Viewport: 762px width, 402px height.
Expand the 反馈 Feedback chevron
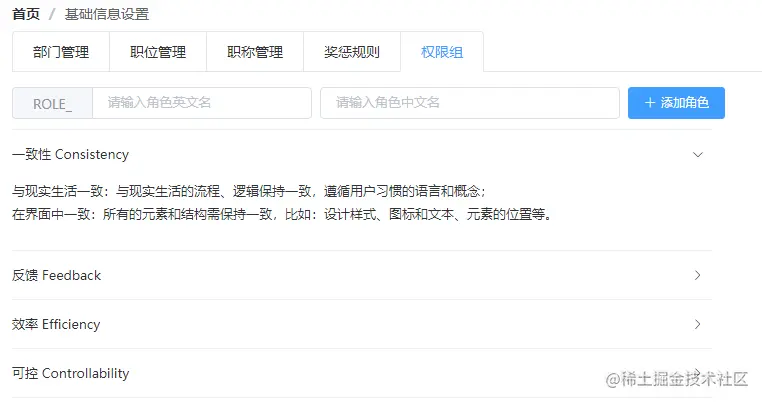[x=698, y=275]
